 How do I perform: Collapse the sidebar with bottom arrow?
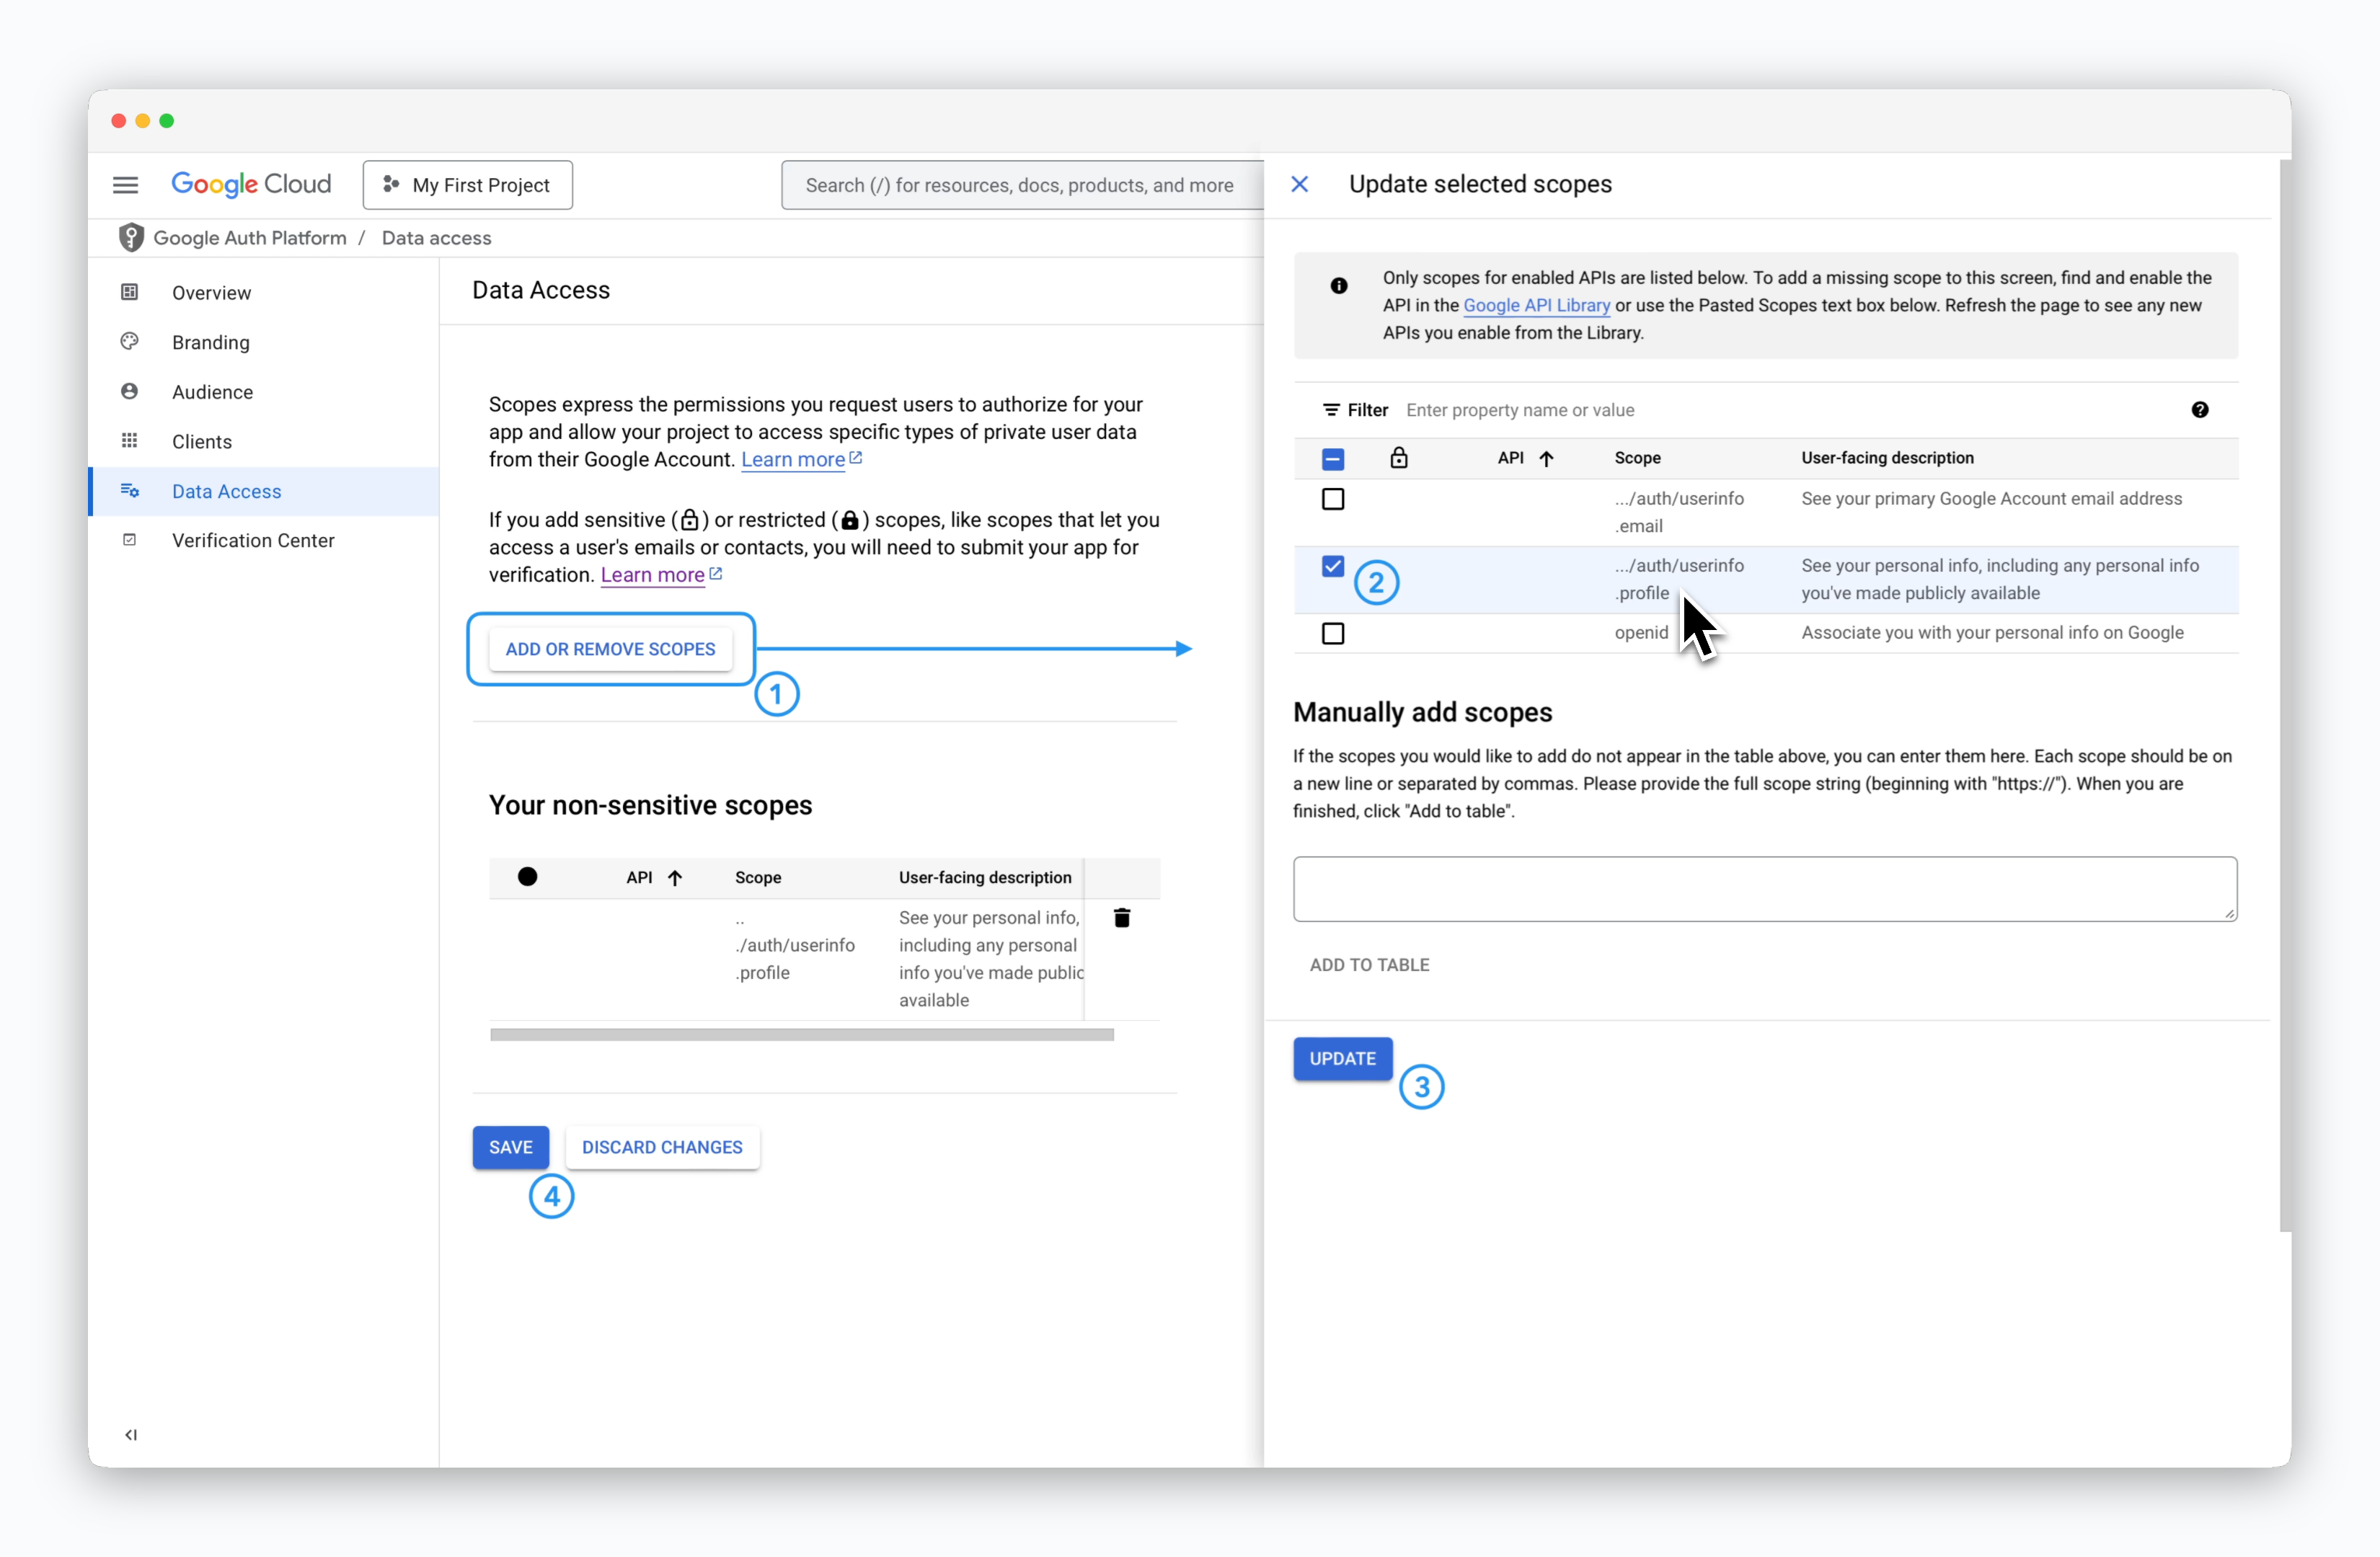click(x=131, y=1434)
